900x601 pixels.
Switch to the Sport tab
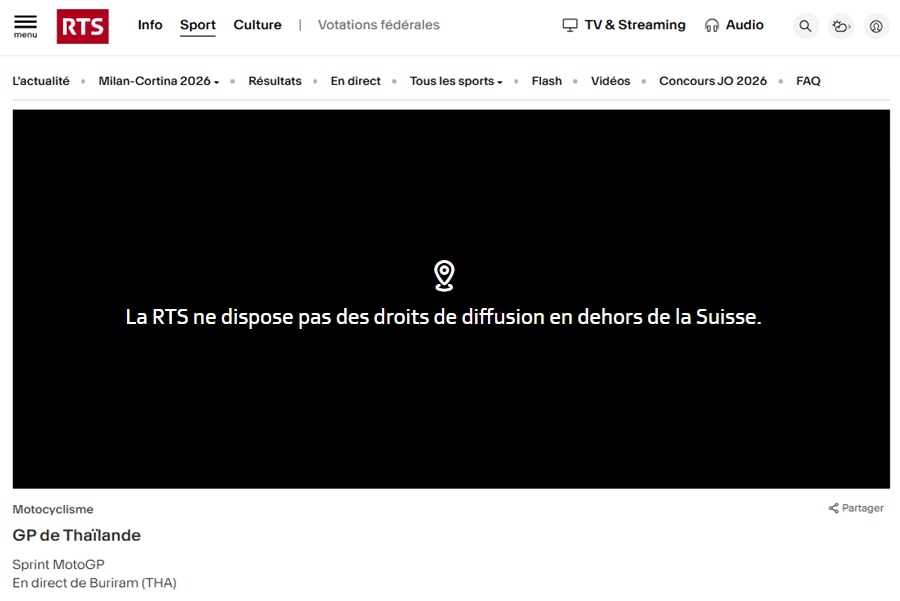tap(197, 25)
